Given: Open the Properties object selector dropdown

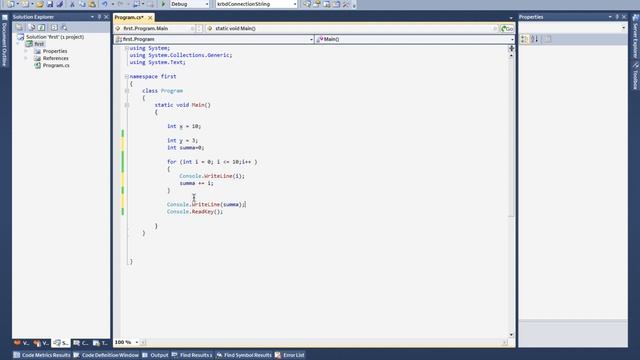Looking at the screenshot, I should [623, 28].
